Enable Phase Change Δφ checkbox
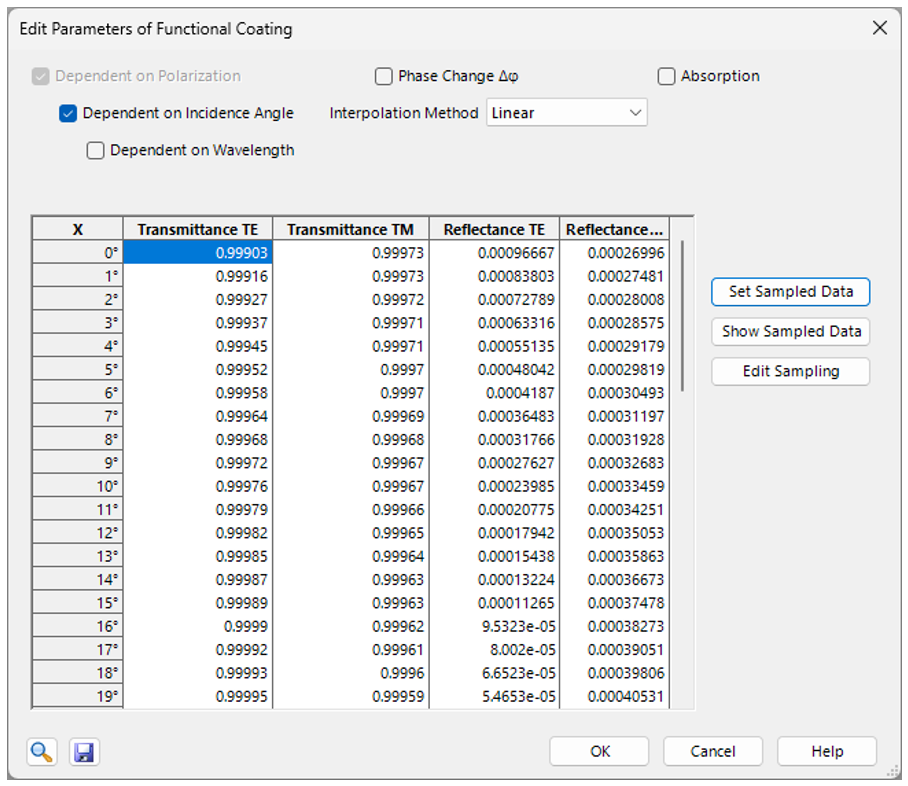Image resolution: width=908 pixels, height=786 pixels. (x=383, y=76)
